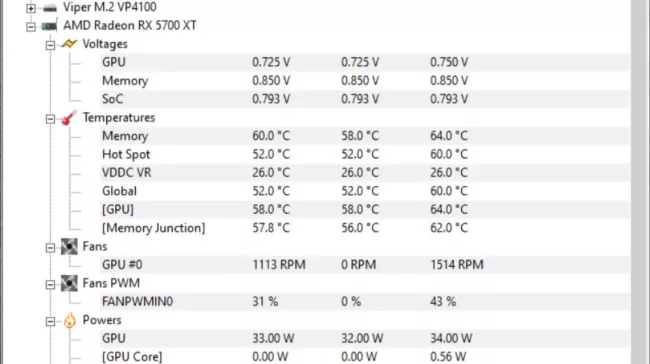
Task: Select the Memory row under Temperatures
Action: 365,136
